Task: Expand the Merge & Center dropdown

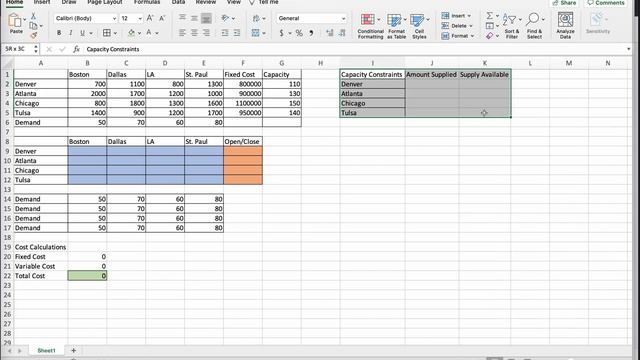Action: 264,33
